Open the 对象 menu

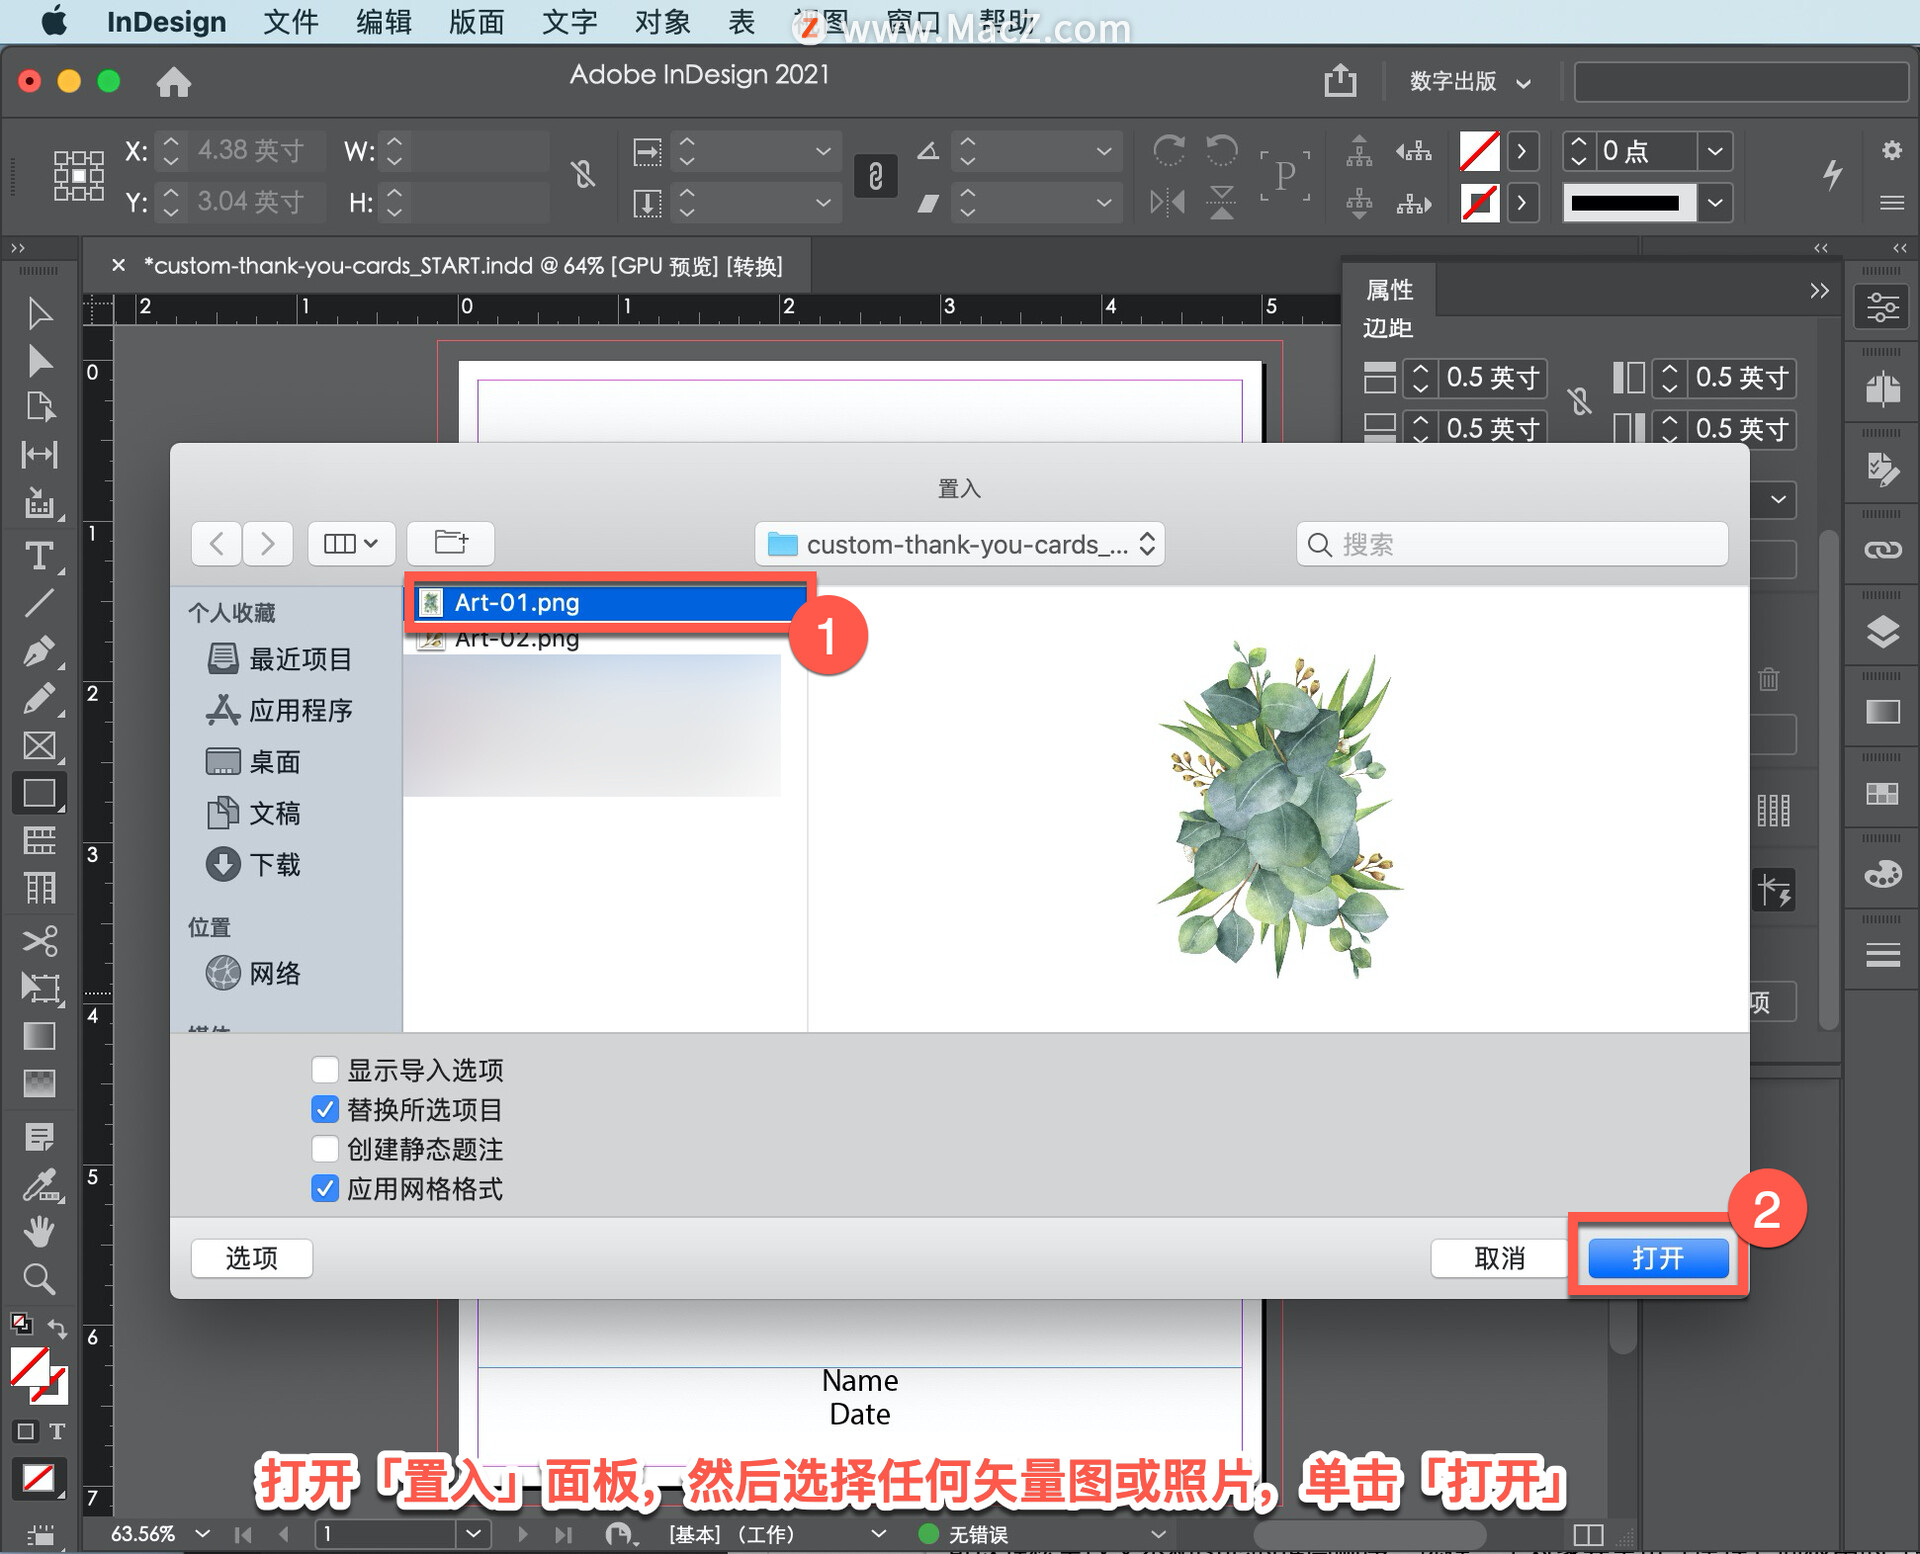pyautogui.click(x=662, y=22)
